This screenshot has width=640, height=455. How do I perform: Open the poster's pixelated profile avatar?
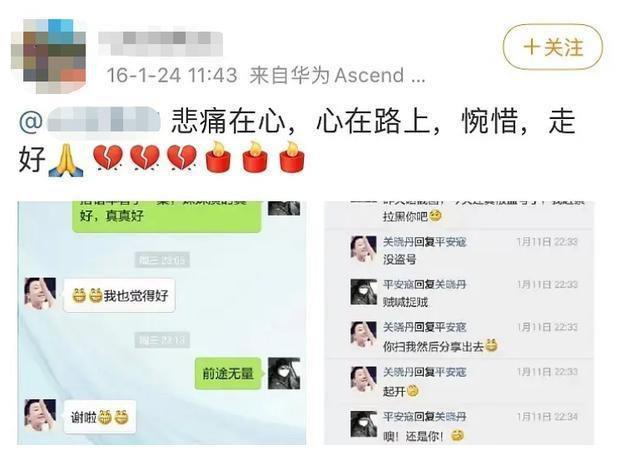pos(49,56)
